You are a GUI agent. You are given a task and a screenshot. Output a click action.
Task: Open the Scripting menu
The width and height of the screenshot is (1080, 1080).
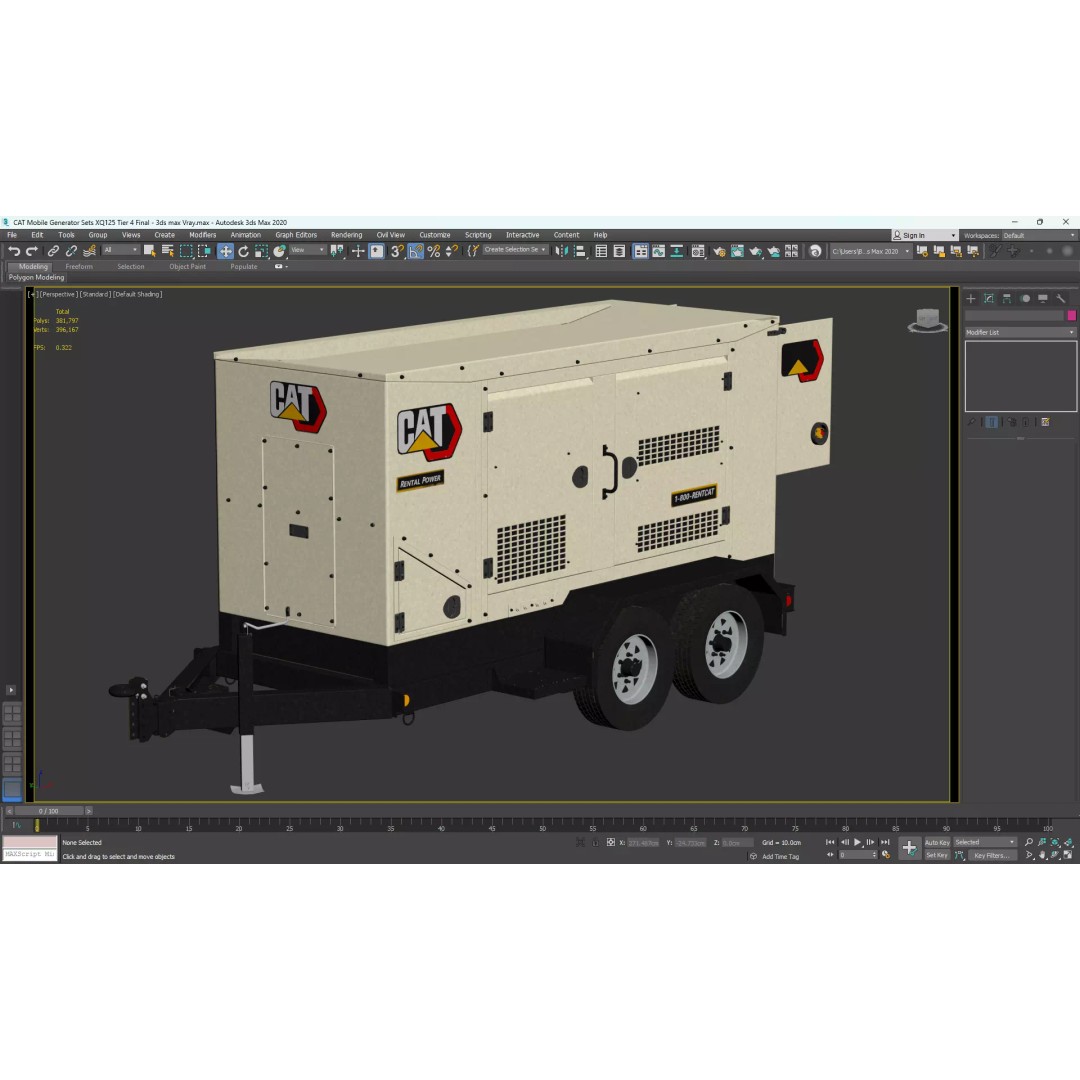click(478, 235)
